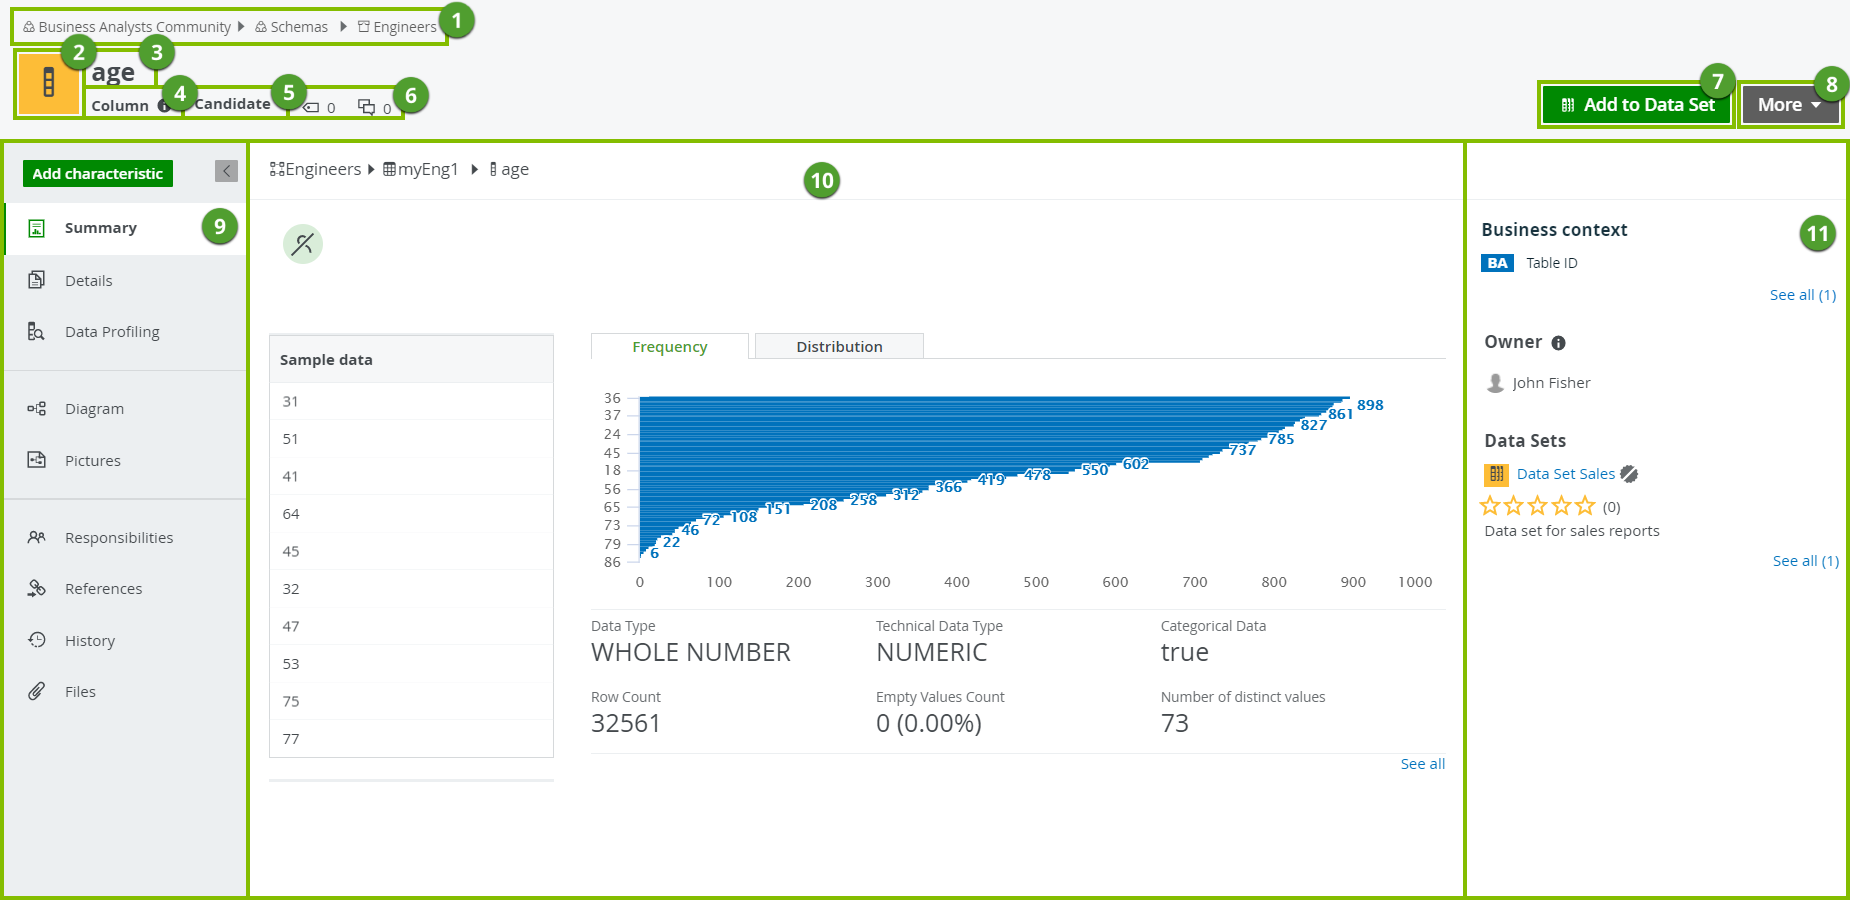The height and width of the screenshot is (900, 1850).
Task: Click the Add characteristic button
Action: coord(97,174)
